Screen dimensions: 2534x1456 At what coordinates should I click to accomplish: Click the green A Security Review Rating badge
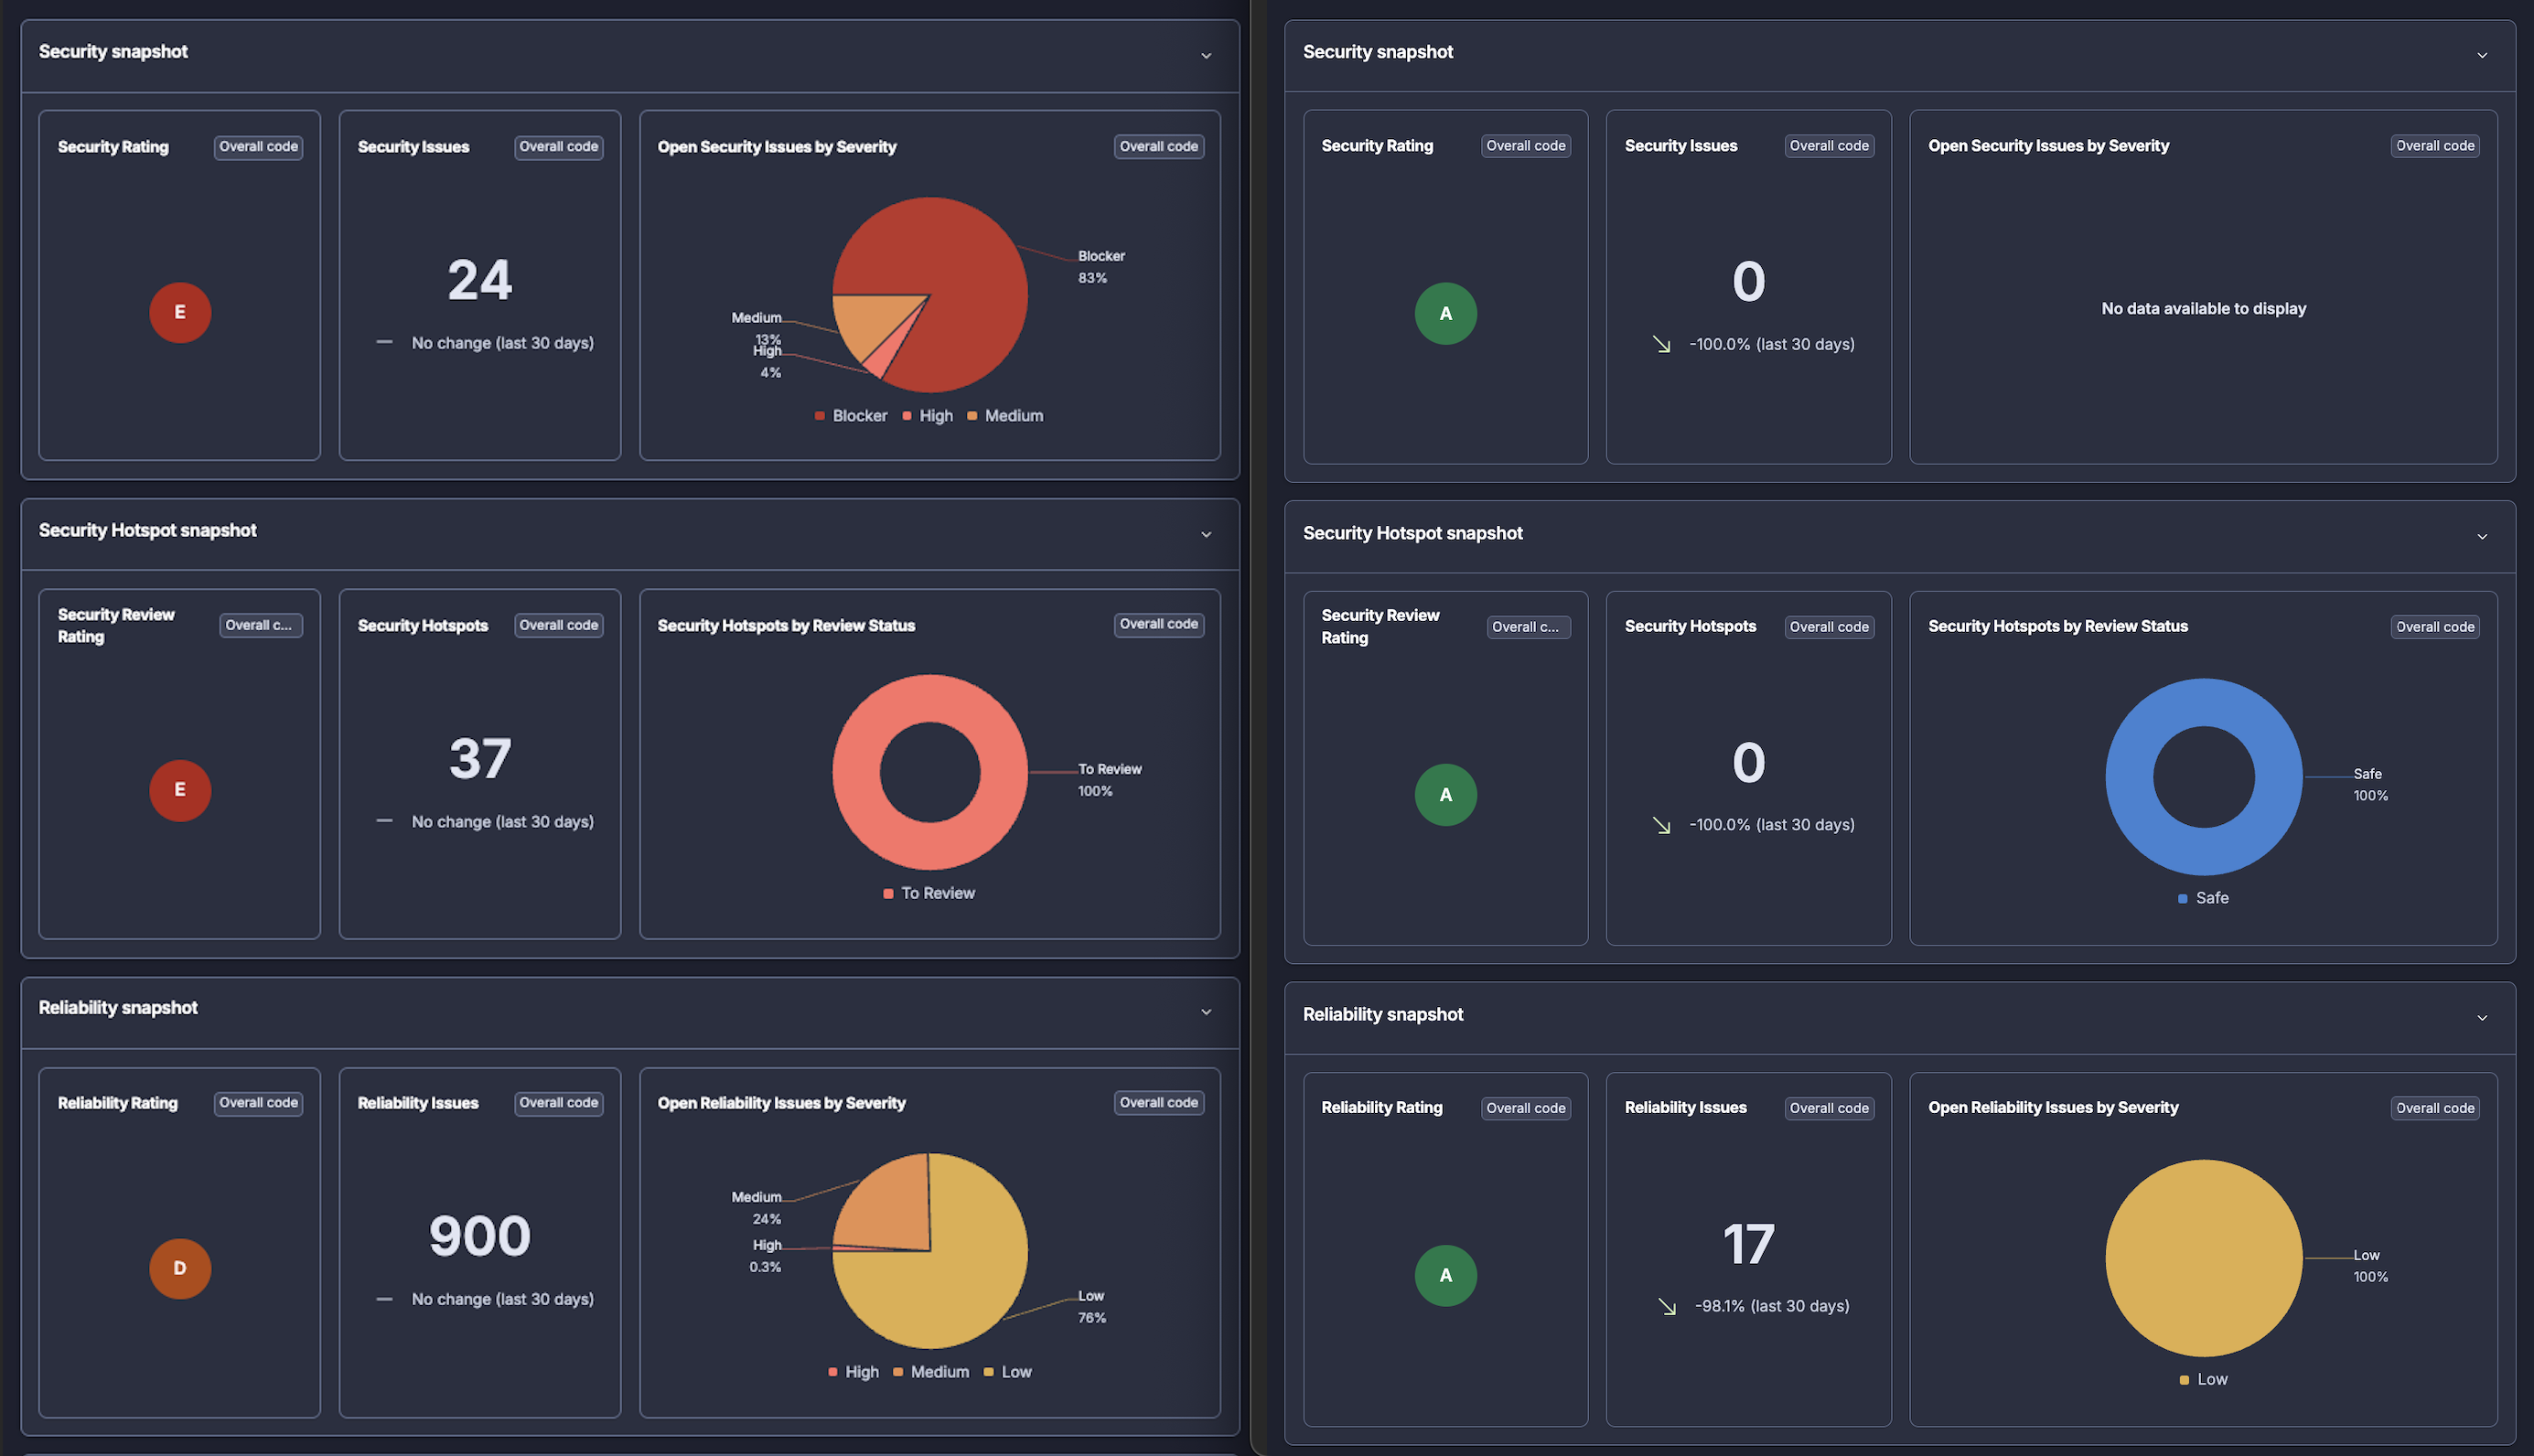click(1445, 795)
